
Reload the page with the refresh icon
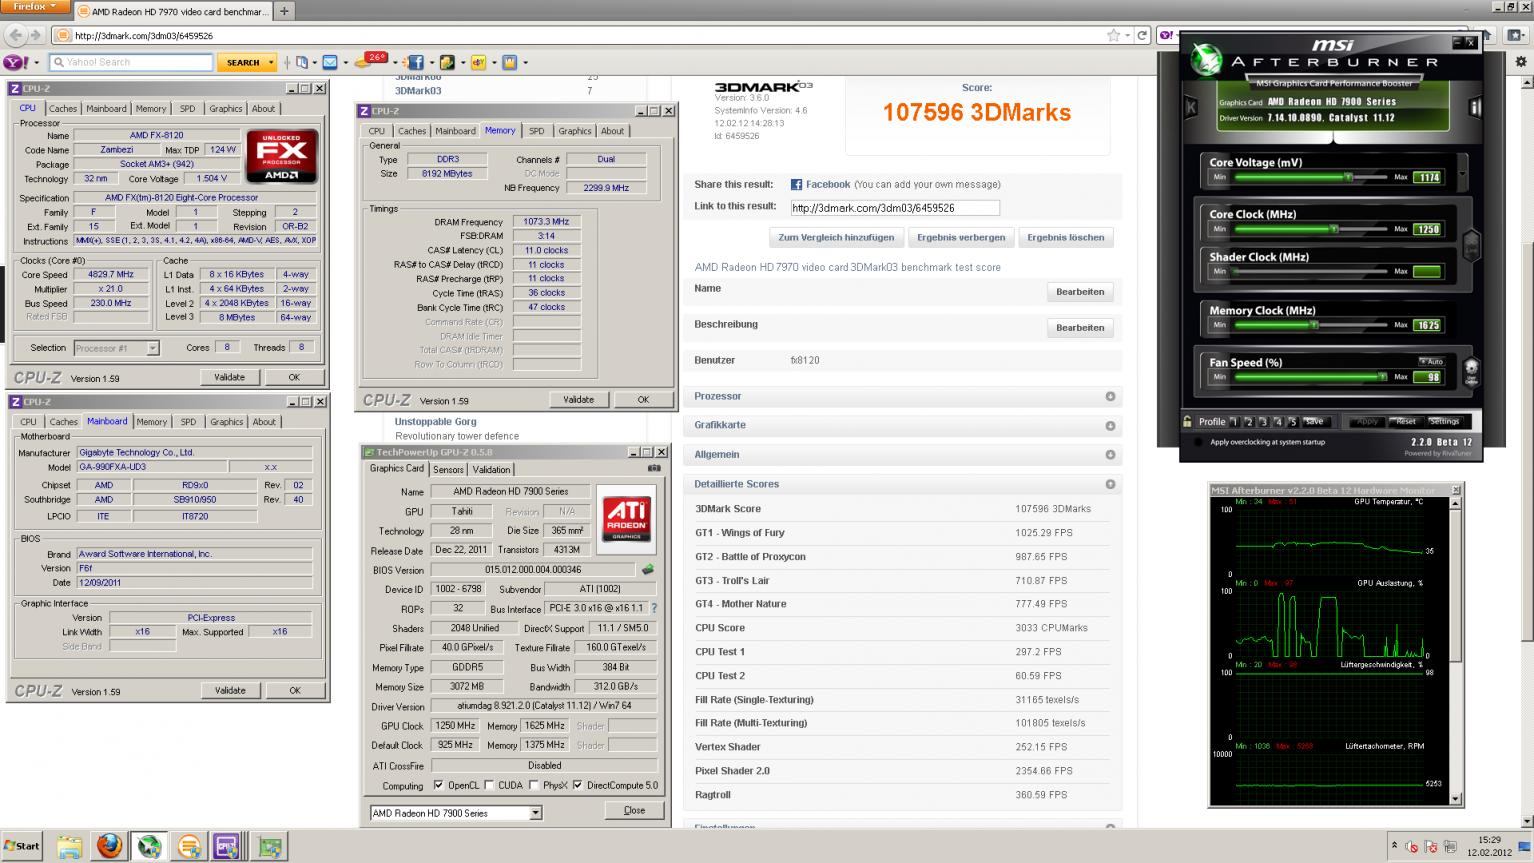tap(1142, 35)
